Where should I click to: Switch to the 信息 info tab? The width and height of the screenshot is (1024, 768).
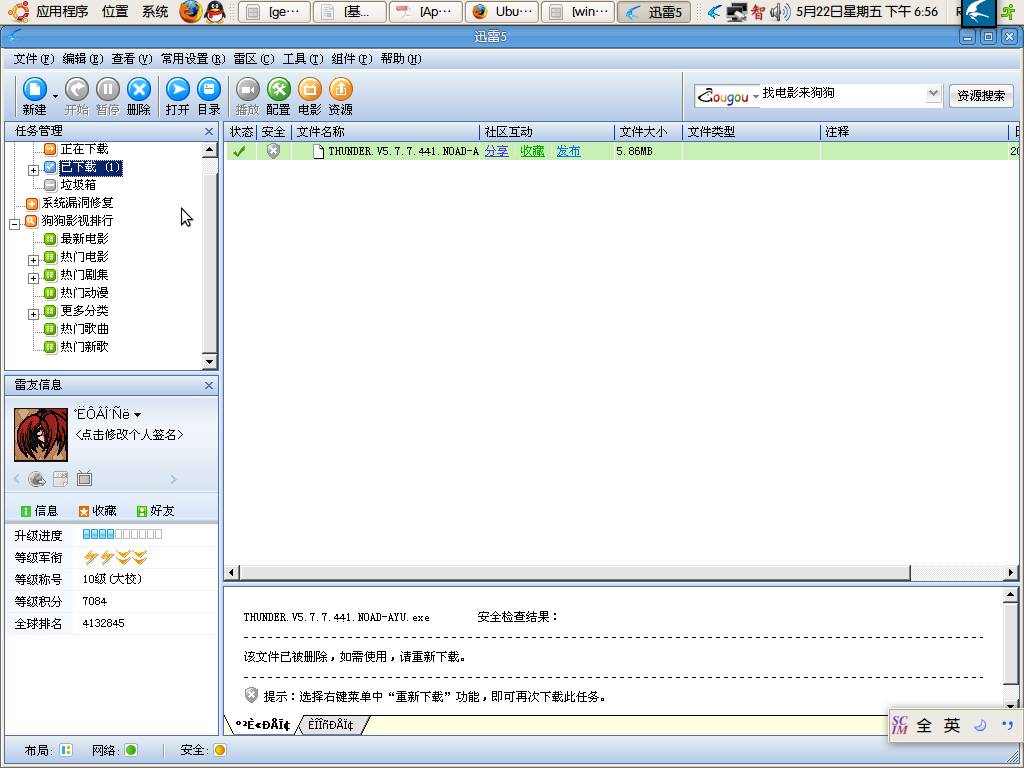click(40, 511)
